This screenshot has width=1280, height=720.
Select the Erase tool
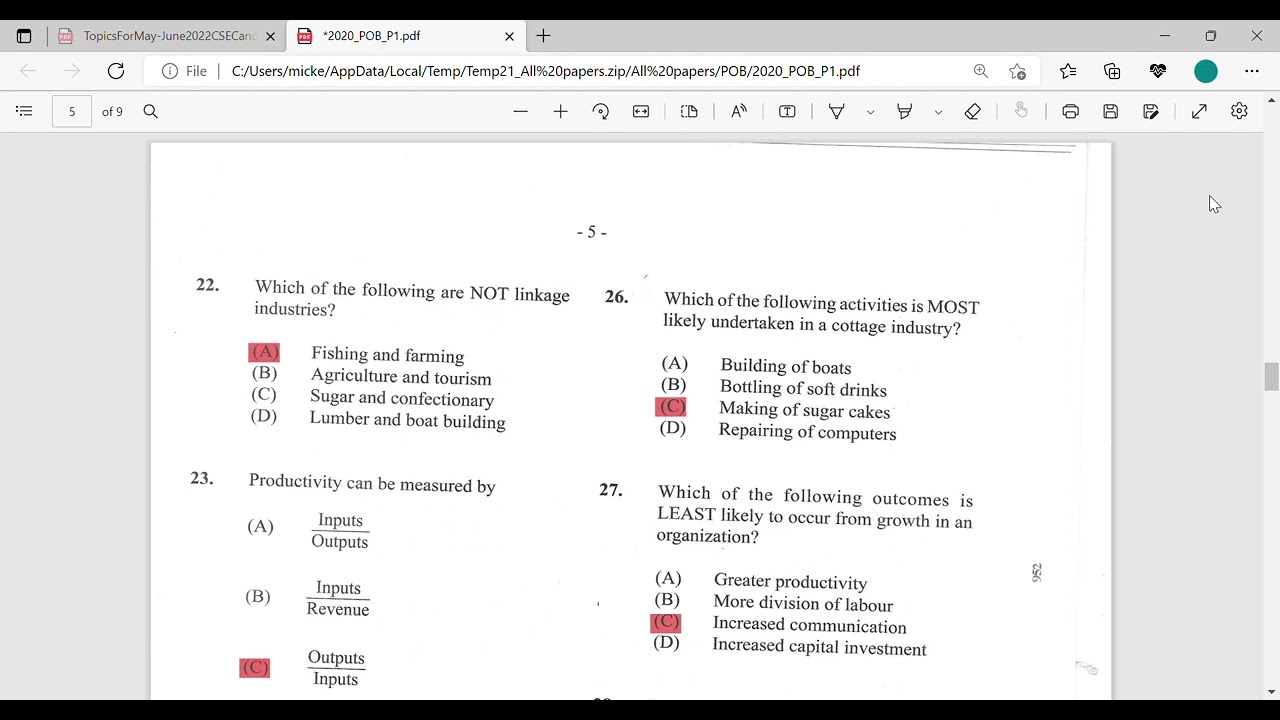[x=973, y=111]
